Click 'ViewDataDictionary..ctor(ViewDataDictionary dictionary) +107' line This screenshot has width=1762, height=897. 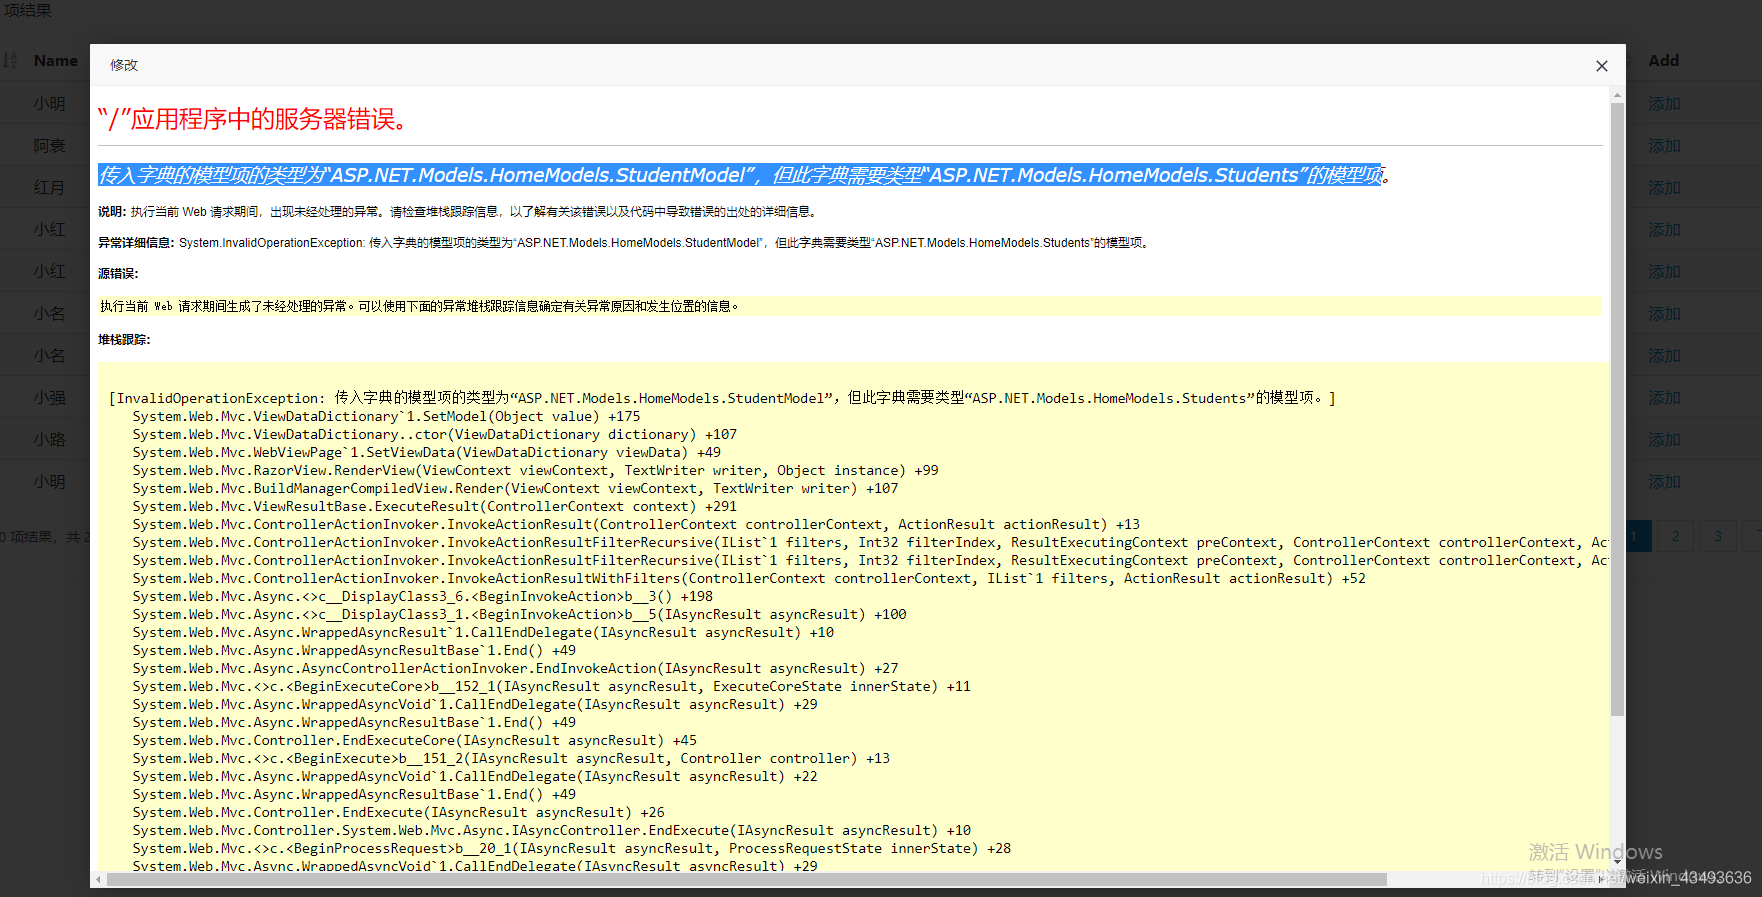click(434, 435)
